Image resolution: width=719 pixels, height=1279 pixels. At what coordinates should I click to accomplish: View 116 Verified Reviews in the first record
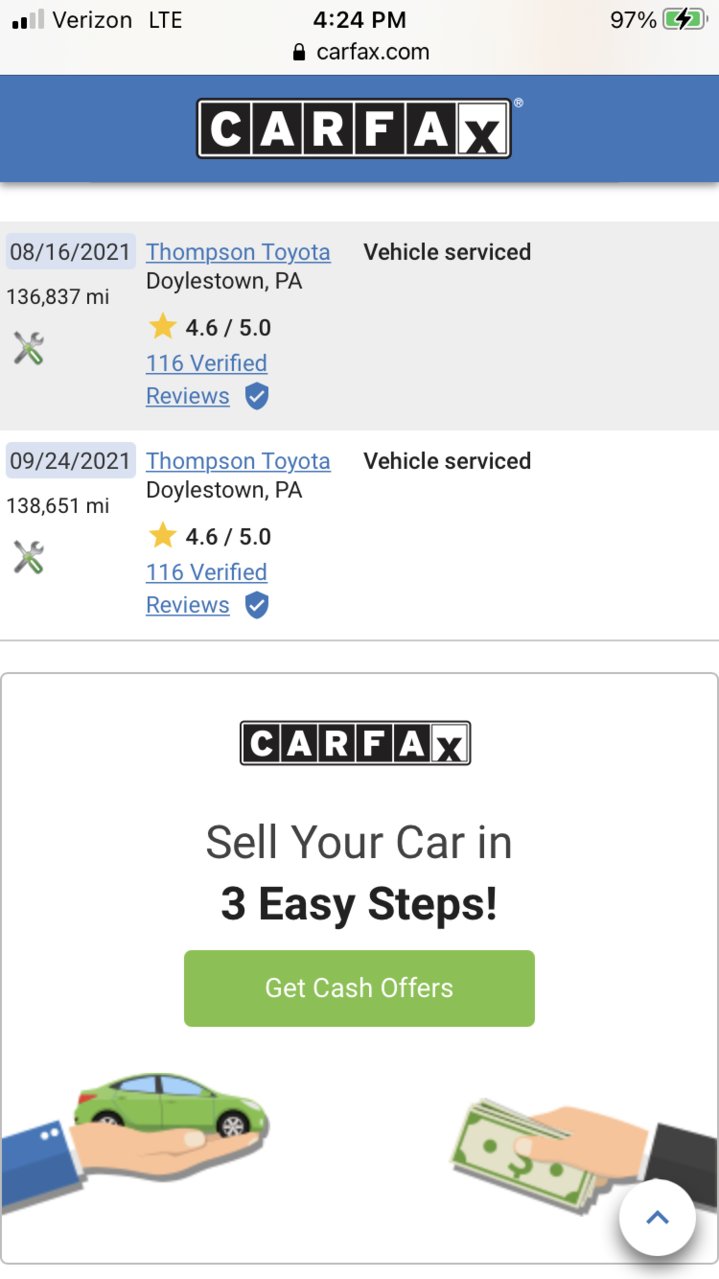click(207, 379)
